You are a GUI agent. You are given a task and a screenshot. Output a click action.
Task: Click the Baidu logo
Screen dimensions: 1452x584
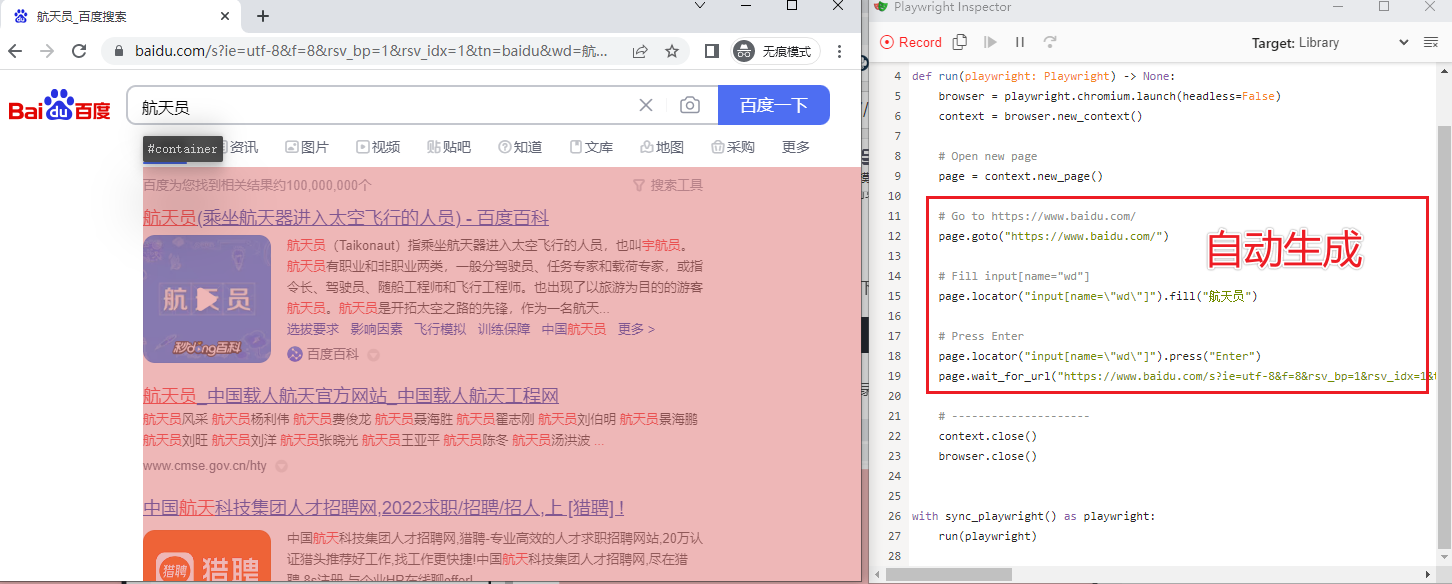[60, 106]
